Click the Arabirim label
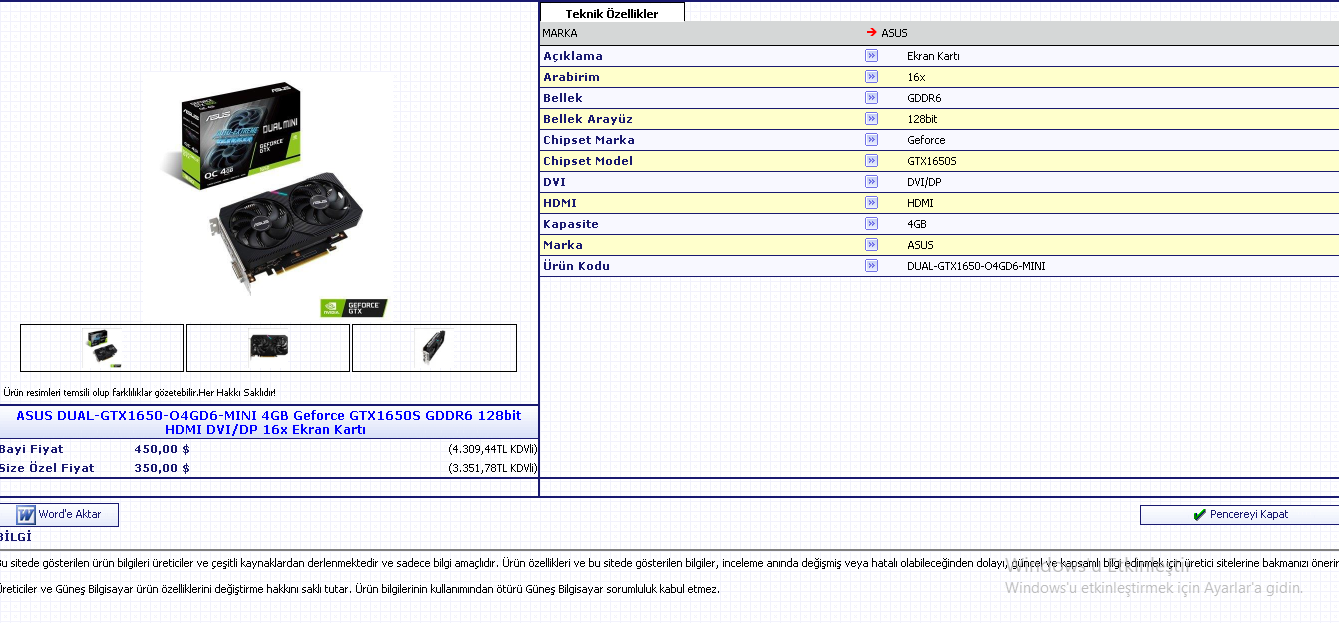Image resolution: width=1339 pixels, height=623 pixels. pos(571,77)
